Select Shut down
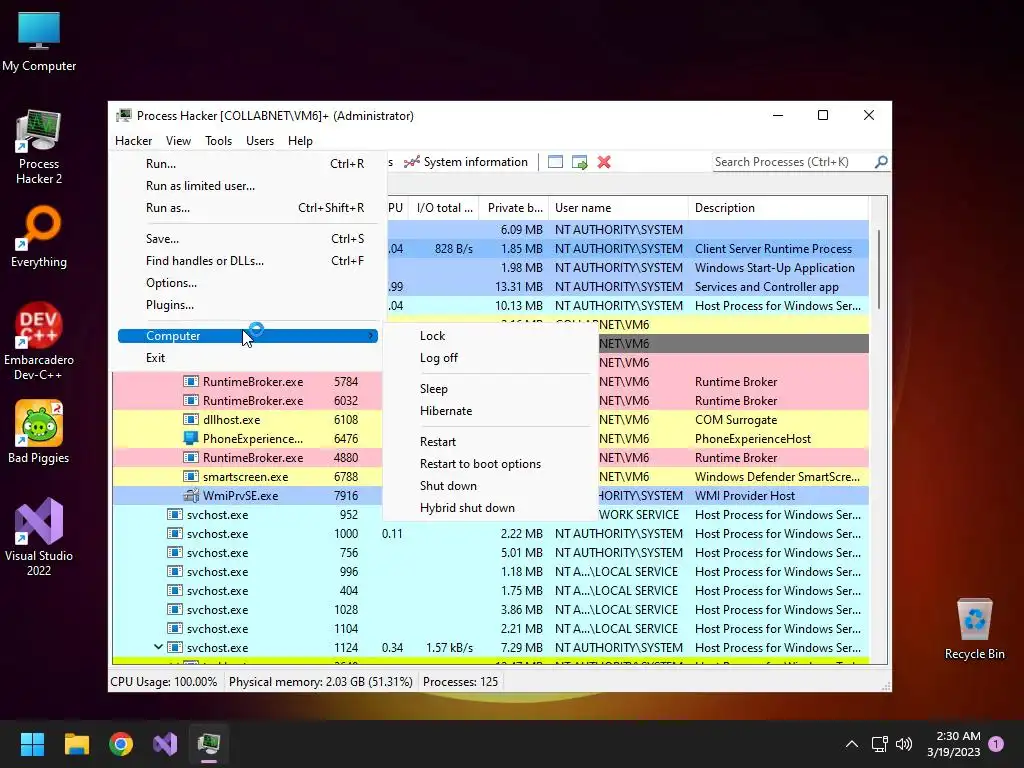 tap(490, 486)
